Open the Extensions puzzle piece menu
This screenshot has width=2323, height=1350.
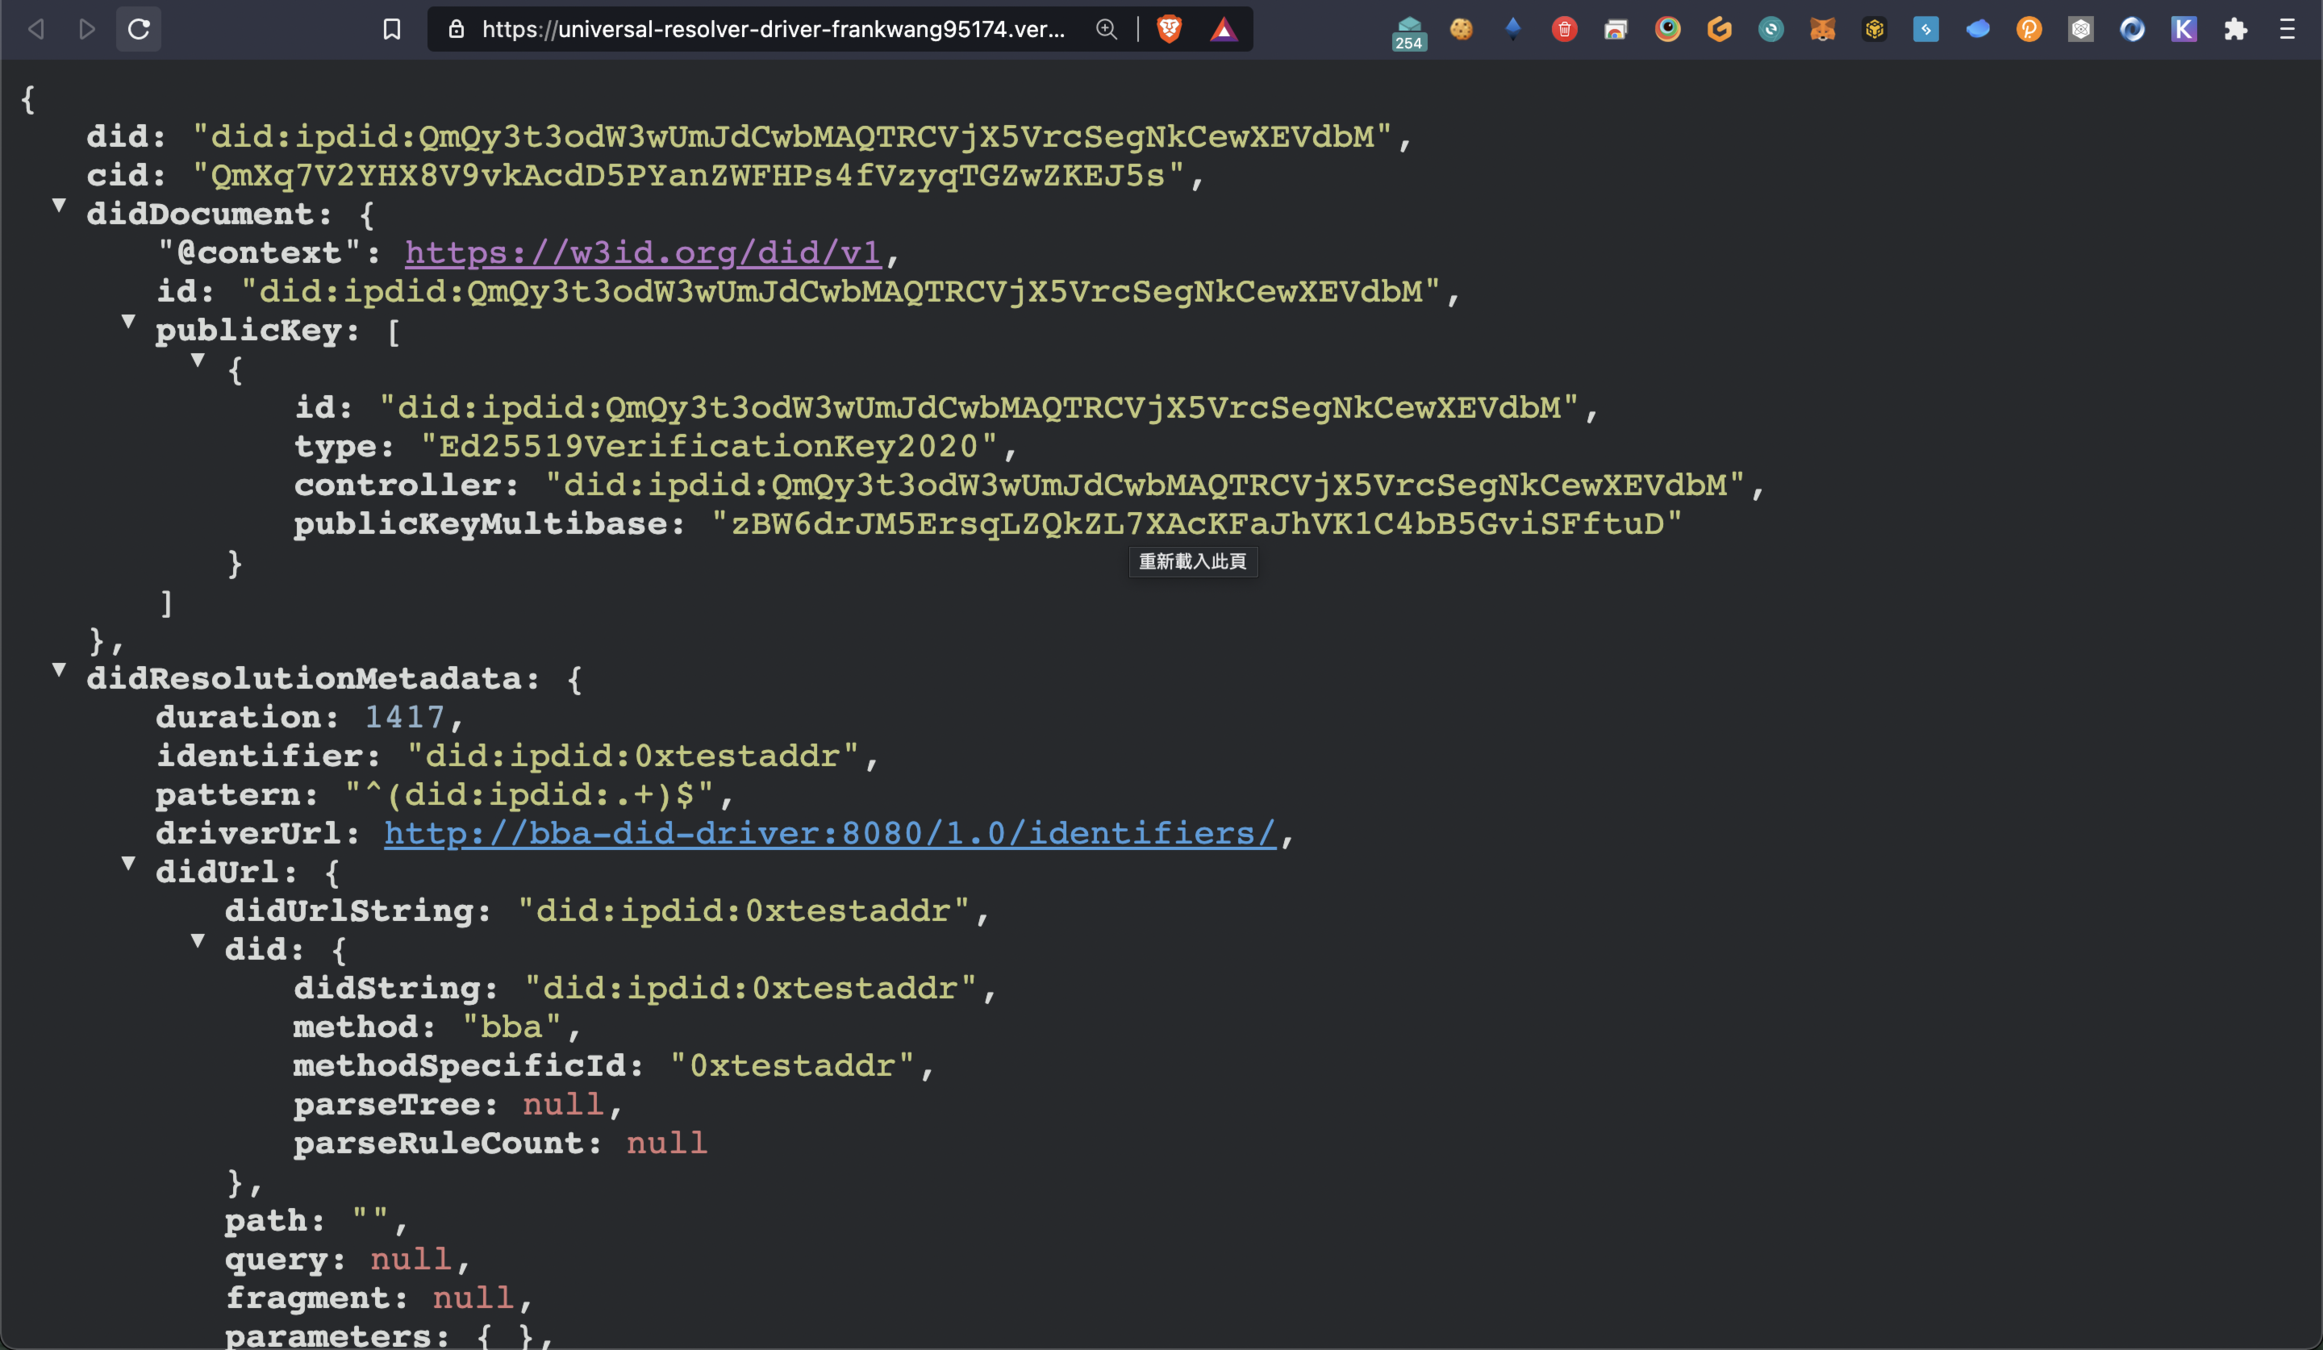(x=2235, y=29)
